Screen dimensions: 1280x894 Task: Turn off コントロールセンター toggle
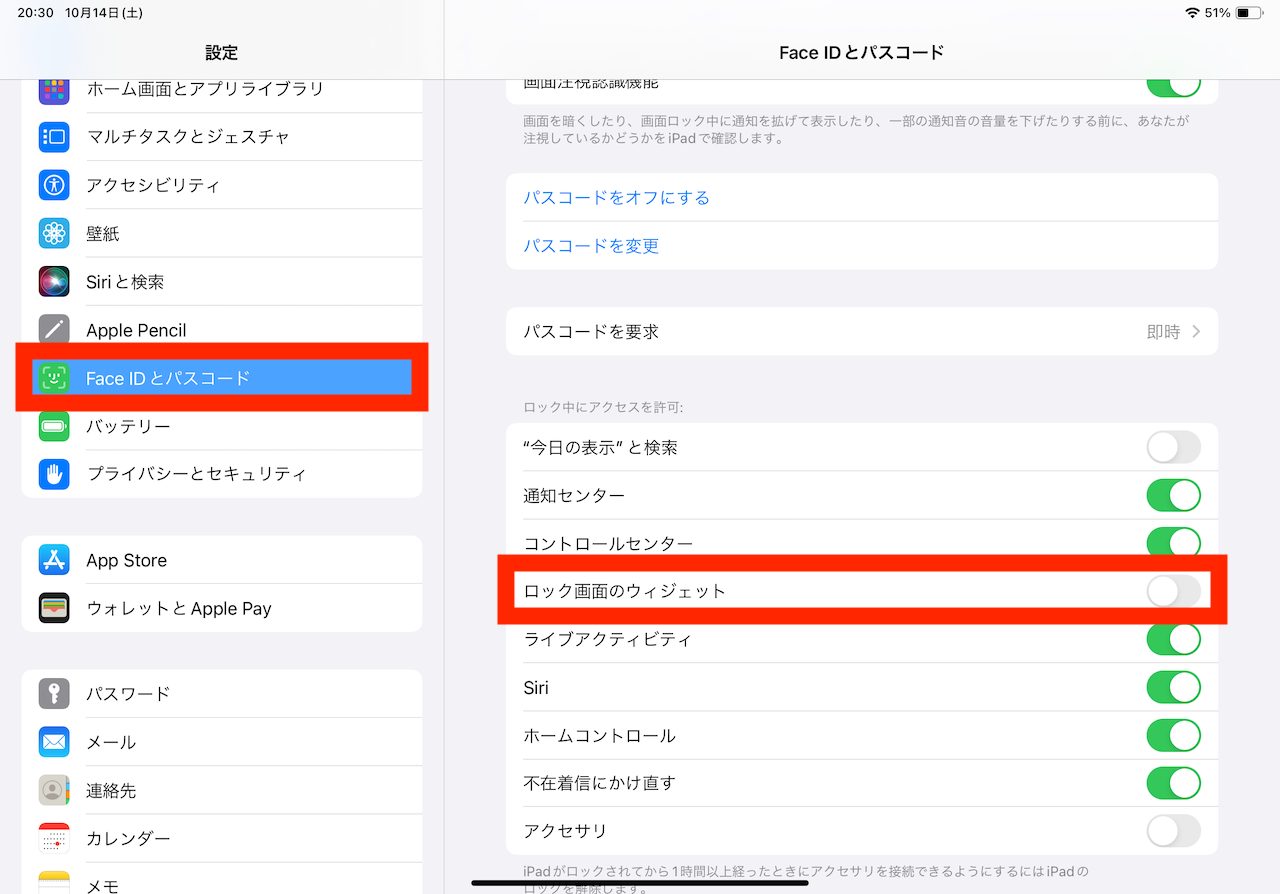(1173, 542)
